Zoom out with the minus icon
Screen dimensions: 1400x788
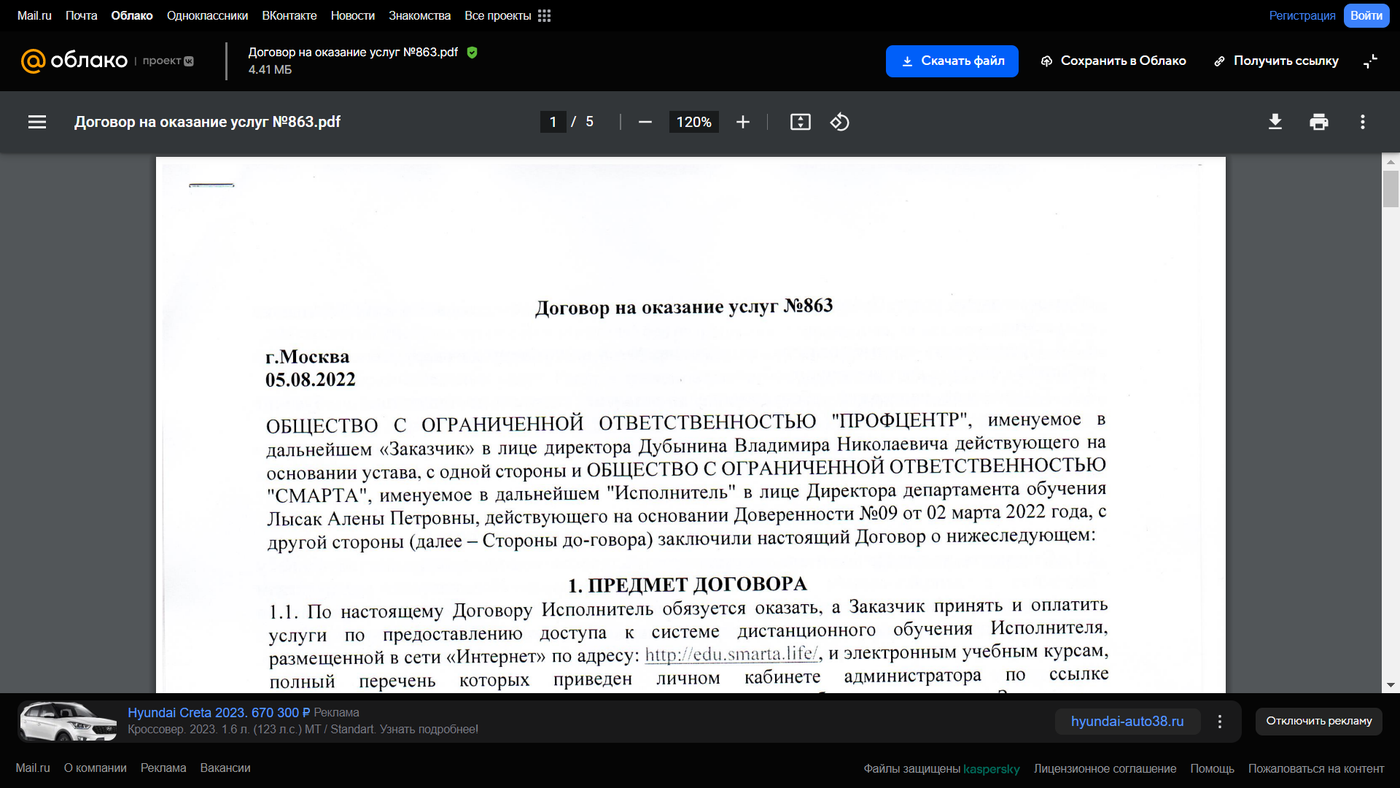645,122
